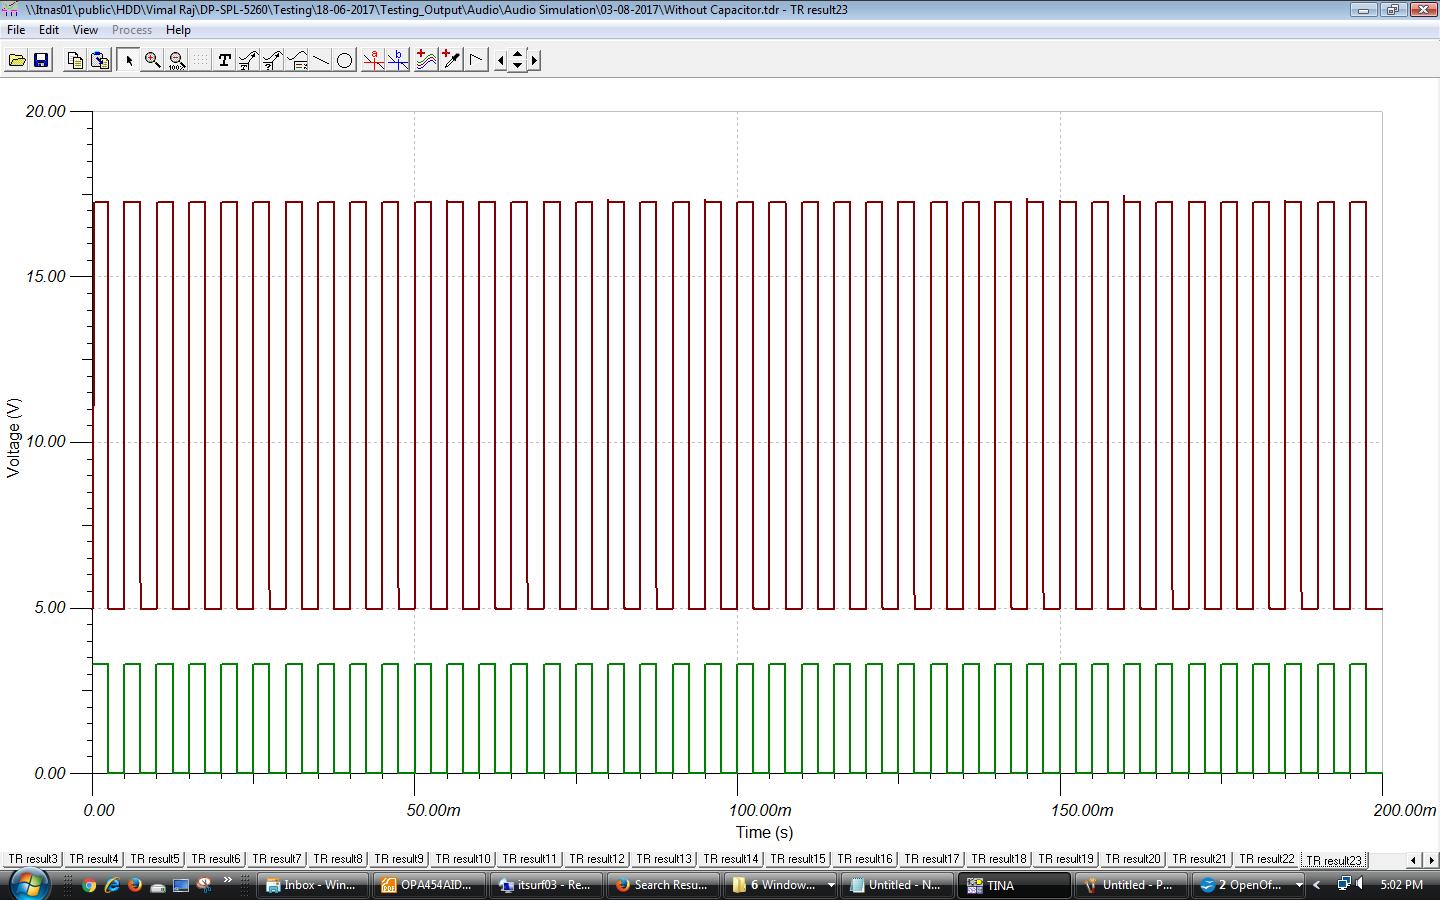1440x900 pixels.
Task: Click the add more curves icon
Action: 426,60
